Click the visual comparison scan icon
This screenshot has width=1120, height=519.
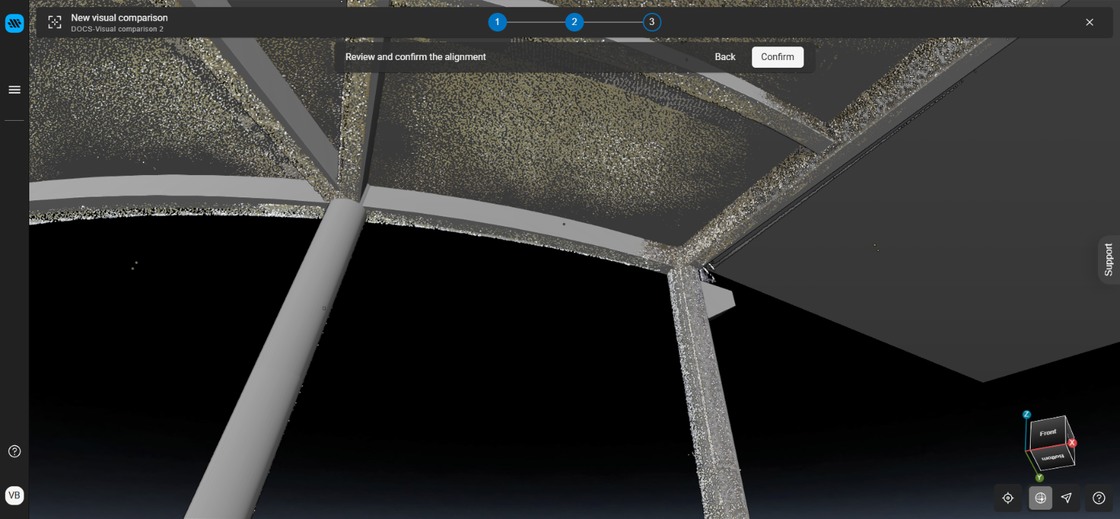(x=55, y=22)
